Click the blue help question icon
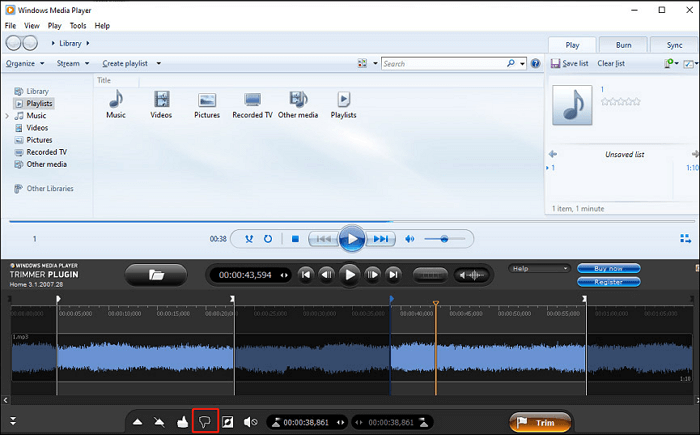 (535, 63)
